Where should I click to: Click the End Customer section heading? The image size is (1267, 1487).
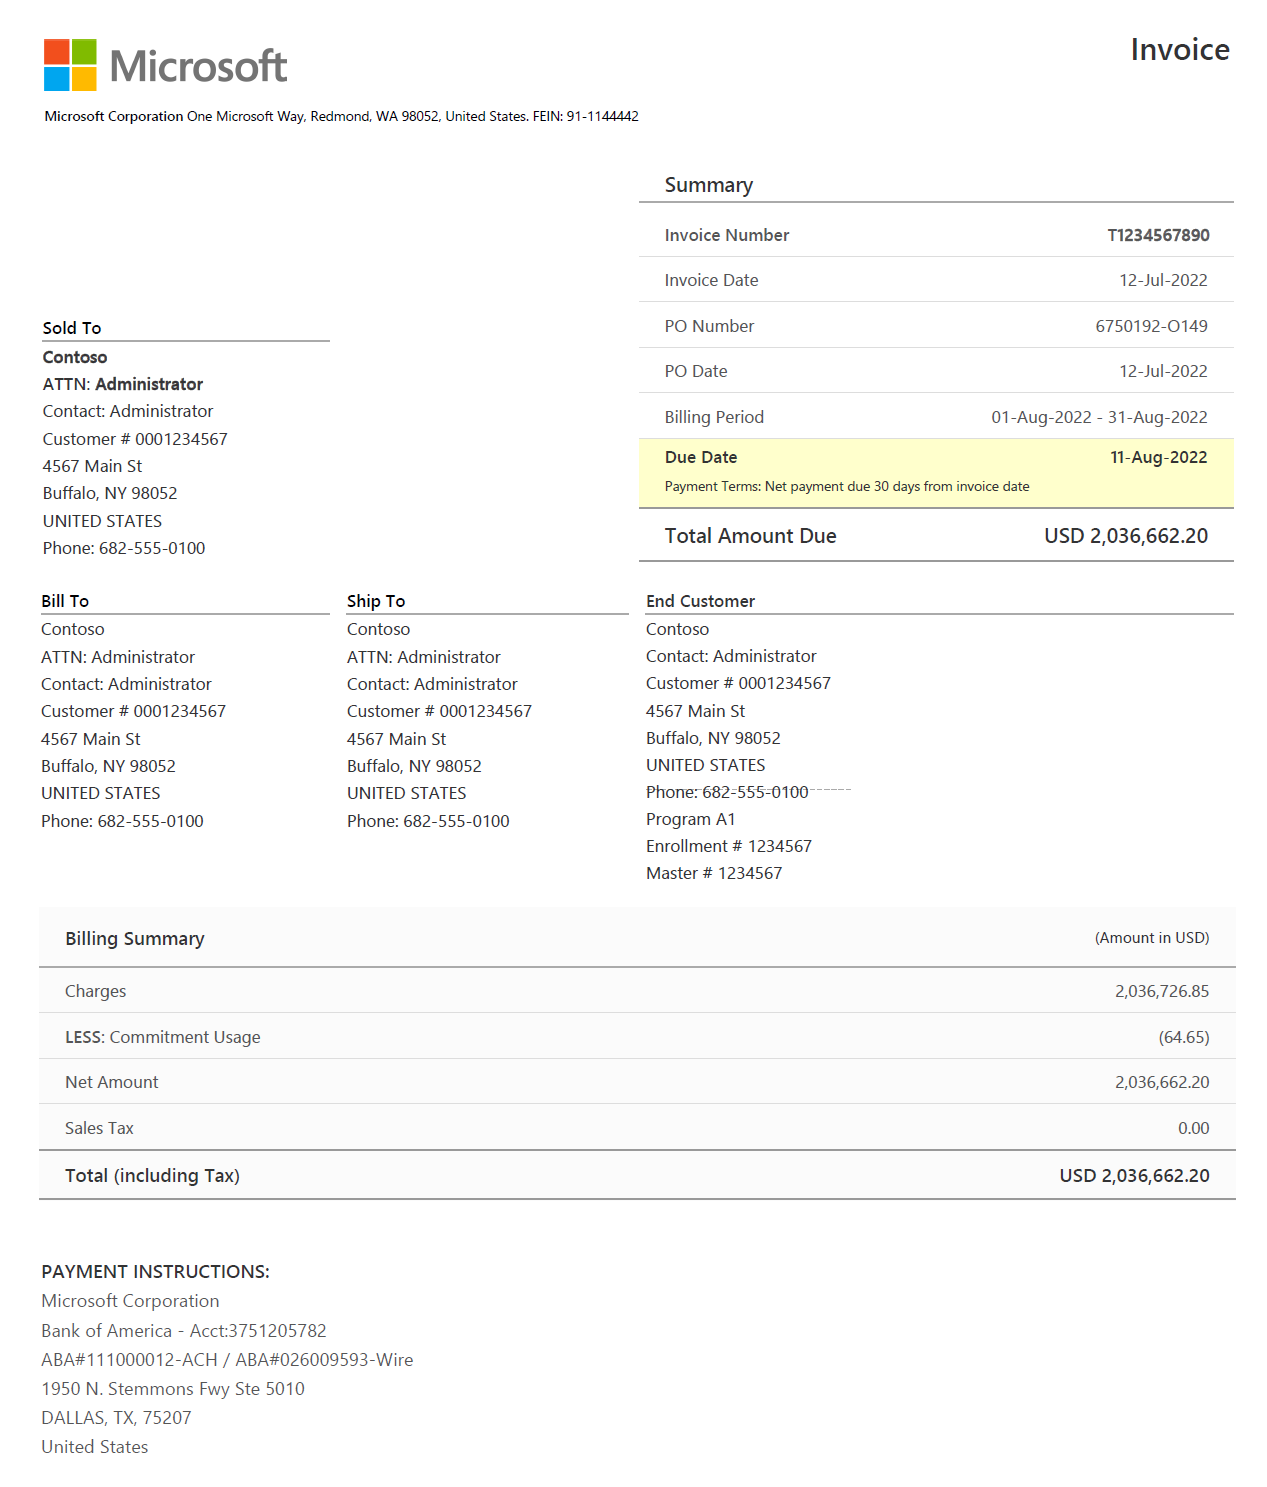[700, 601]
